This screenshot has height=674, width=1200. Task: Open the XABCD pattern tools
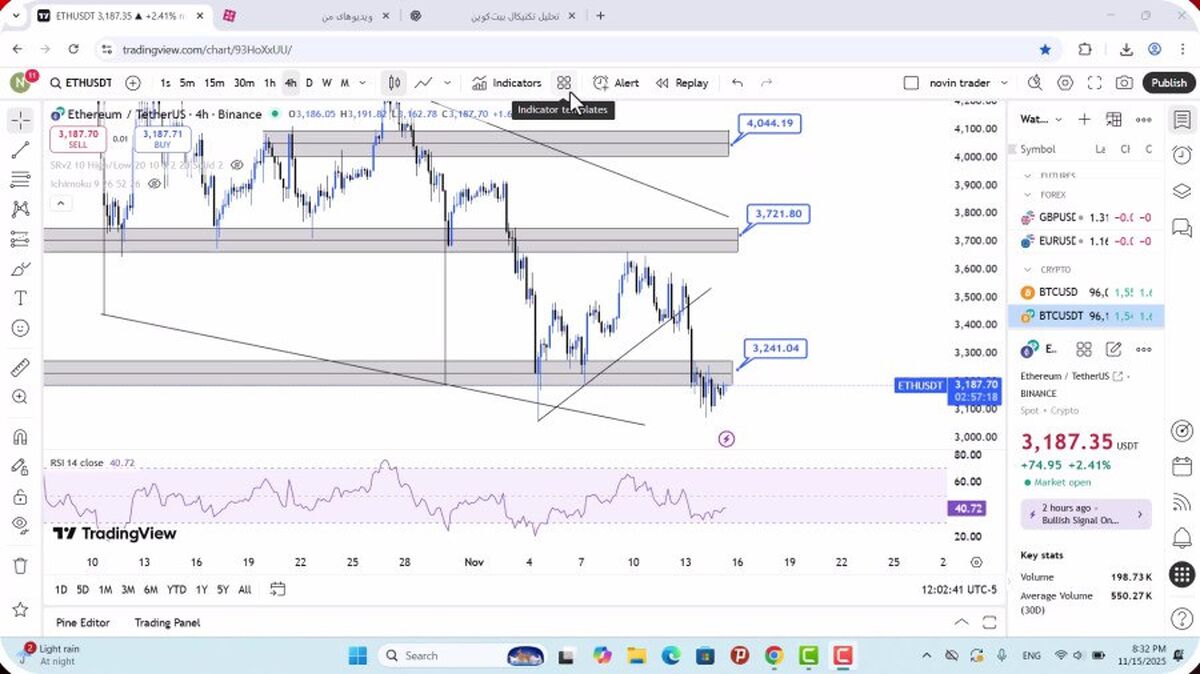pyautogui.click(x=20, y=210)
